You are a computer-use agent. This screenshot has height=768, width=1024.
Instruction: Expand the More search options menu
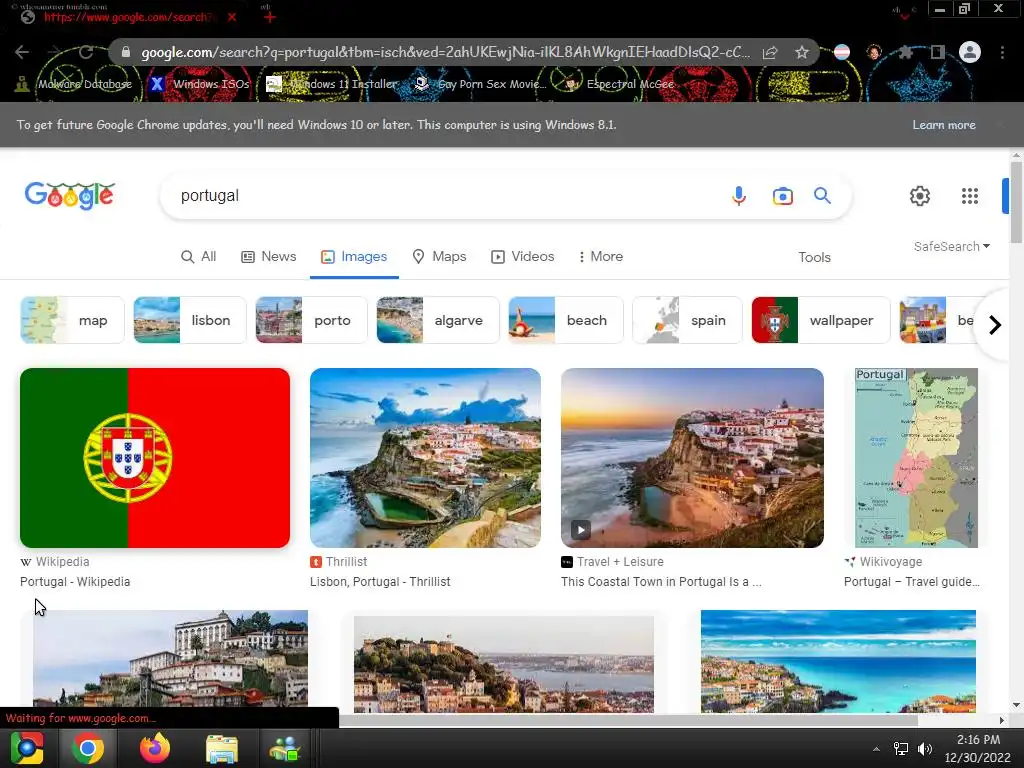(x=601, y=257)
